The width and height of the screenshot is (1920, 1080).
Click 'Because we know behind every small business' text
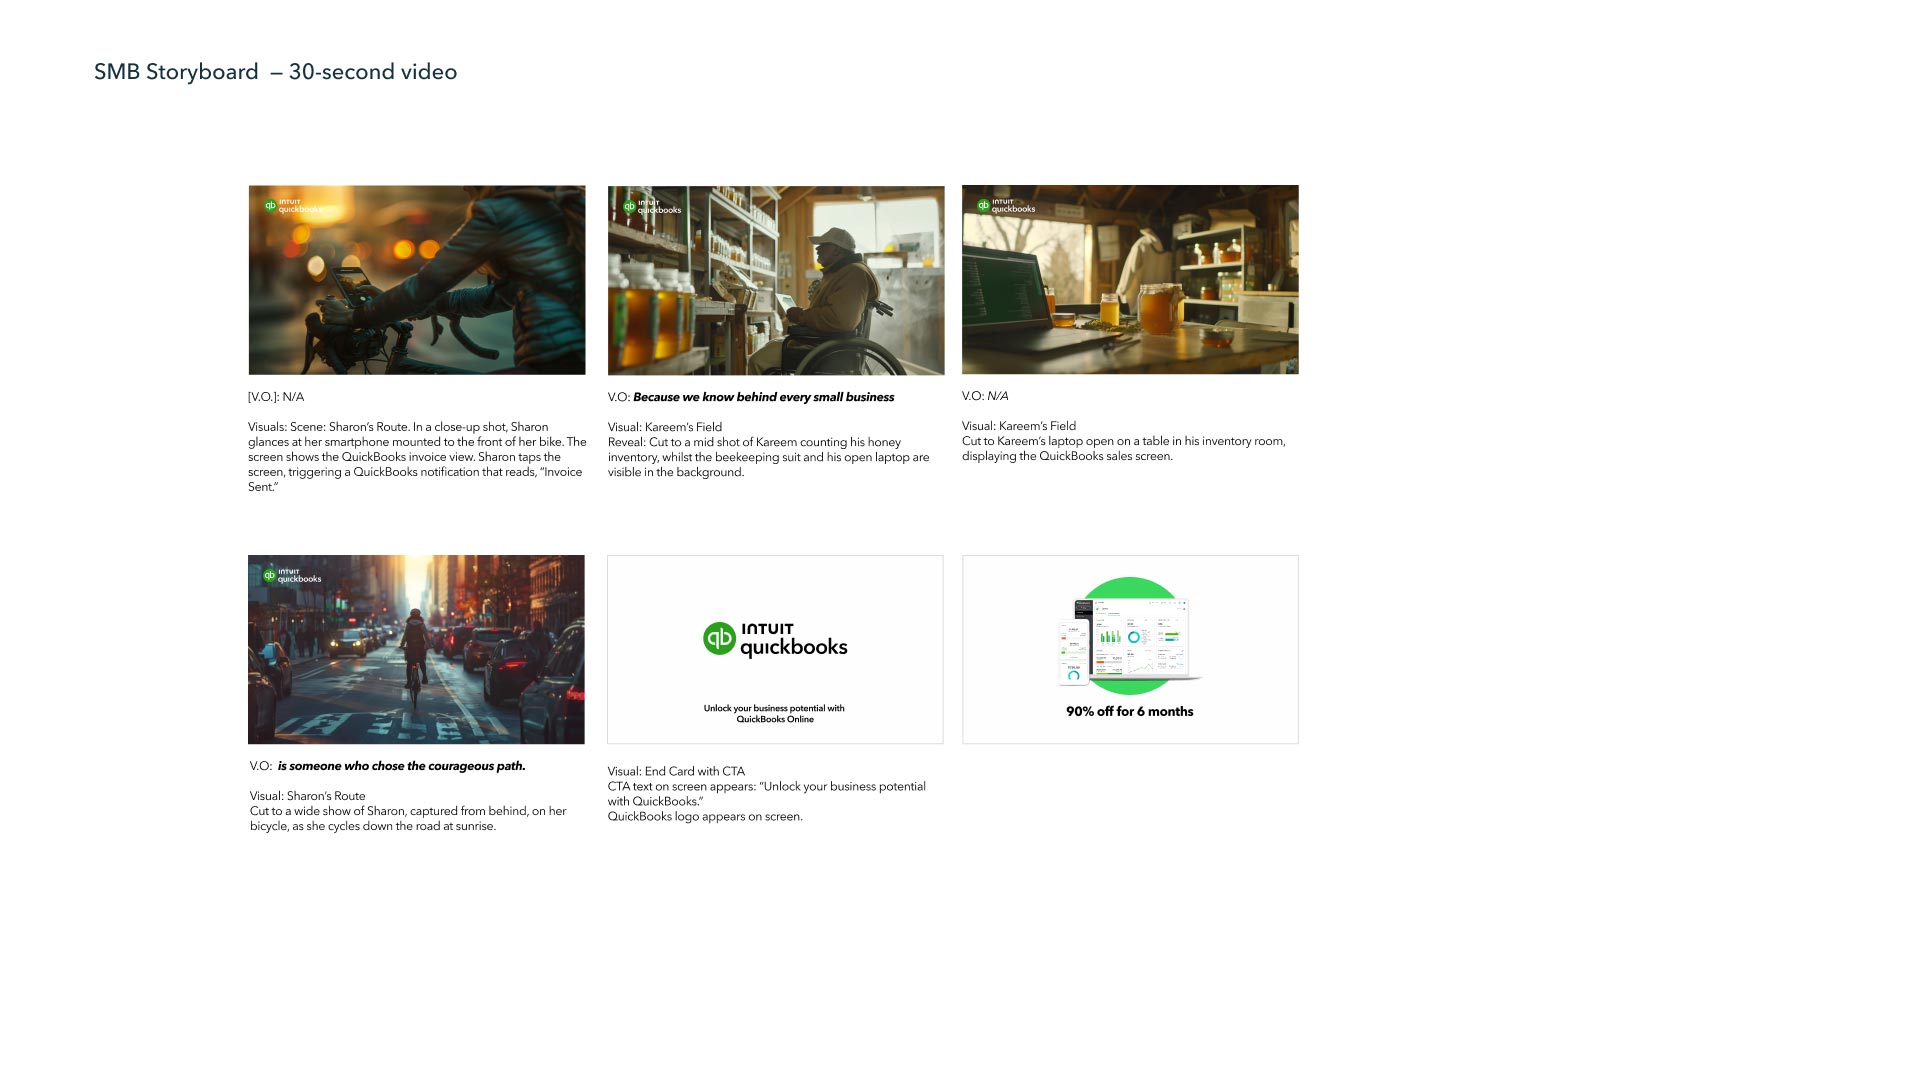[763, 397]
